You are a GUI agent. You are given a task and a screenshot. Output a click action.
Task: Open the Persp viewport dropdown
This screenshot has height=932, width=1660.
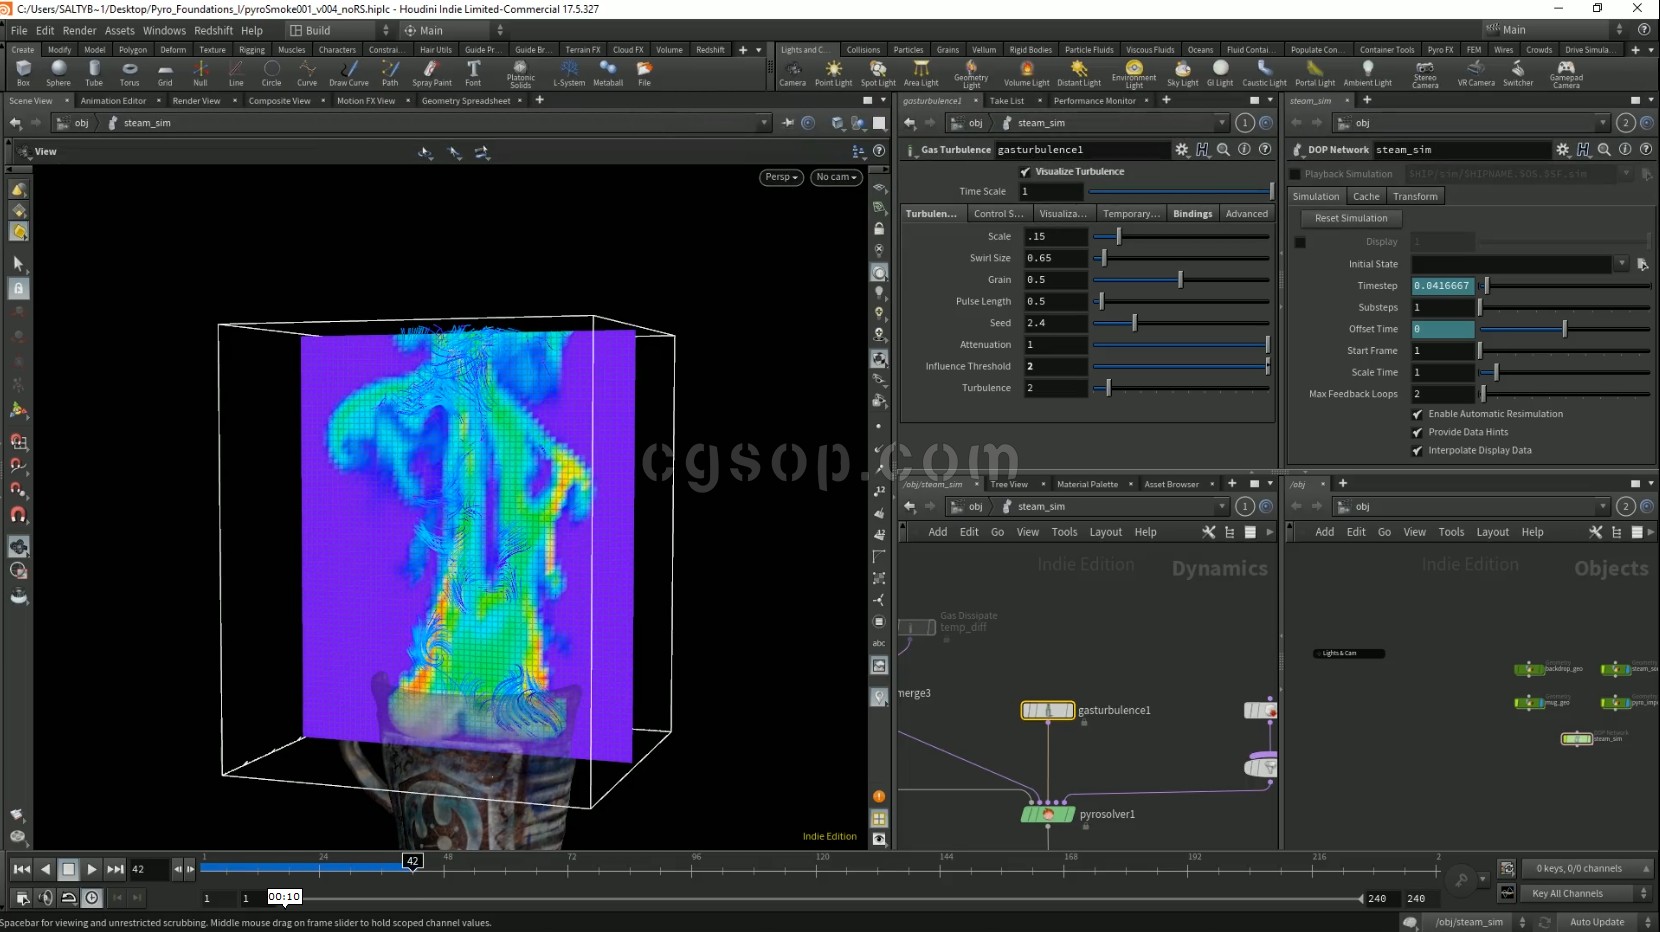tap(781, 177)
